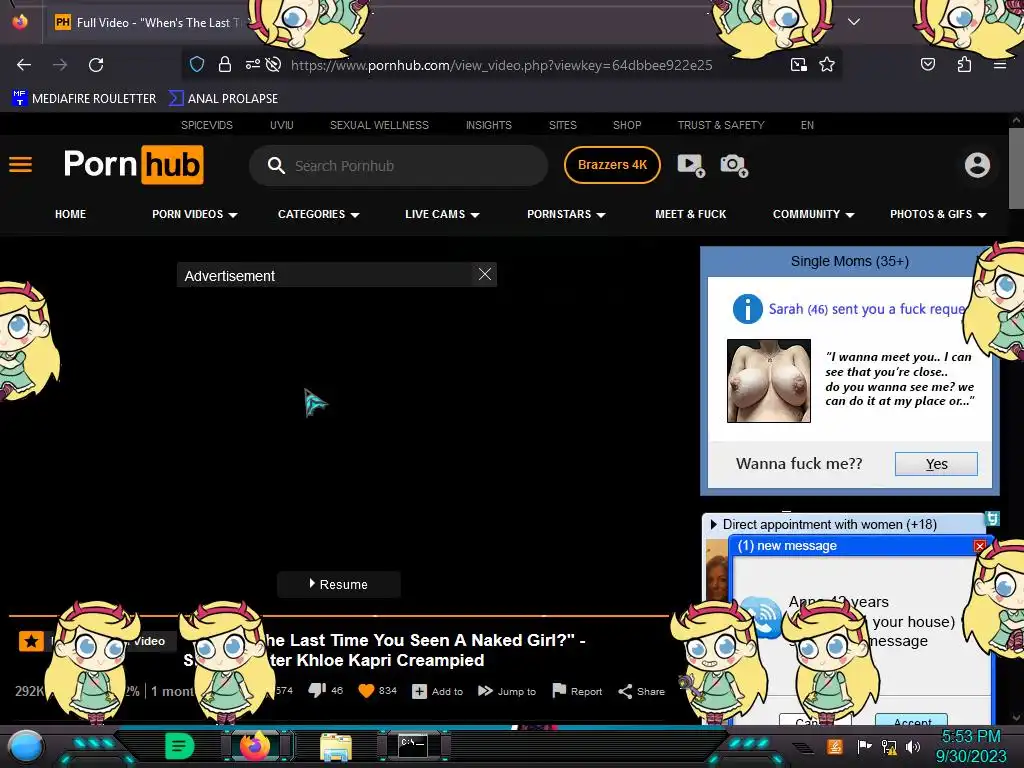1024x768 pixels.
Task: Open the MEDIAFIRE ROULETTER bookmark
Action: [x=84, y=99]
